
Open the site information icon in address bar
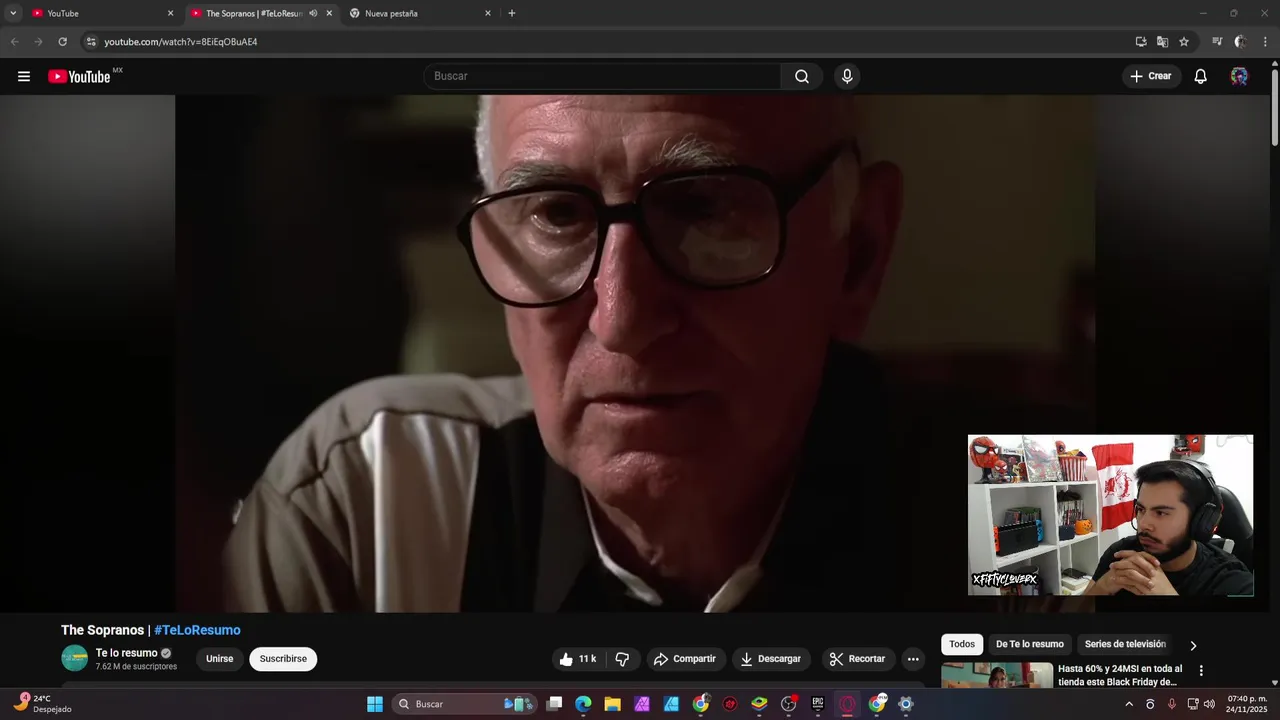tap(91, 42)
